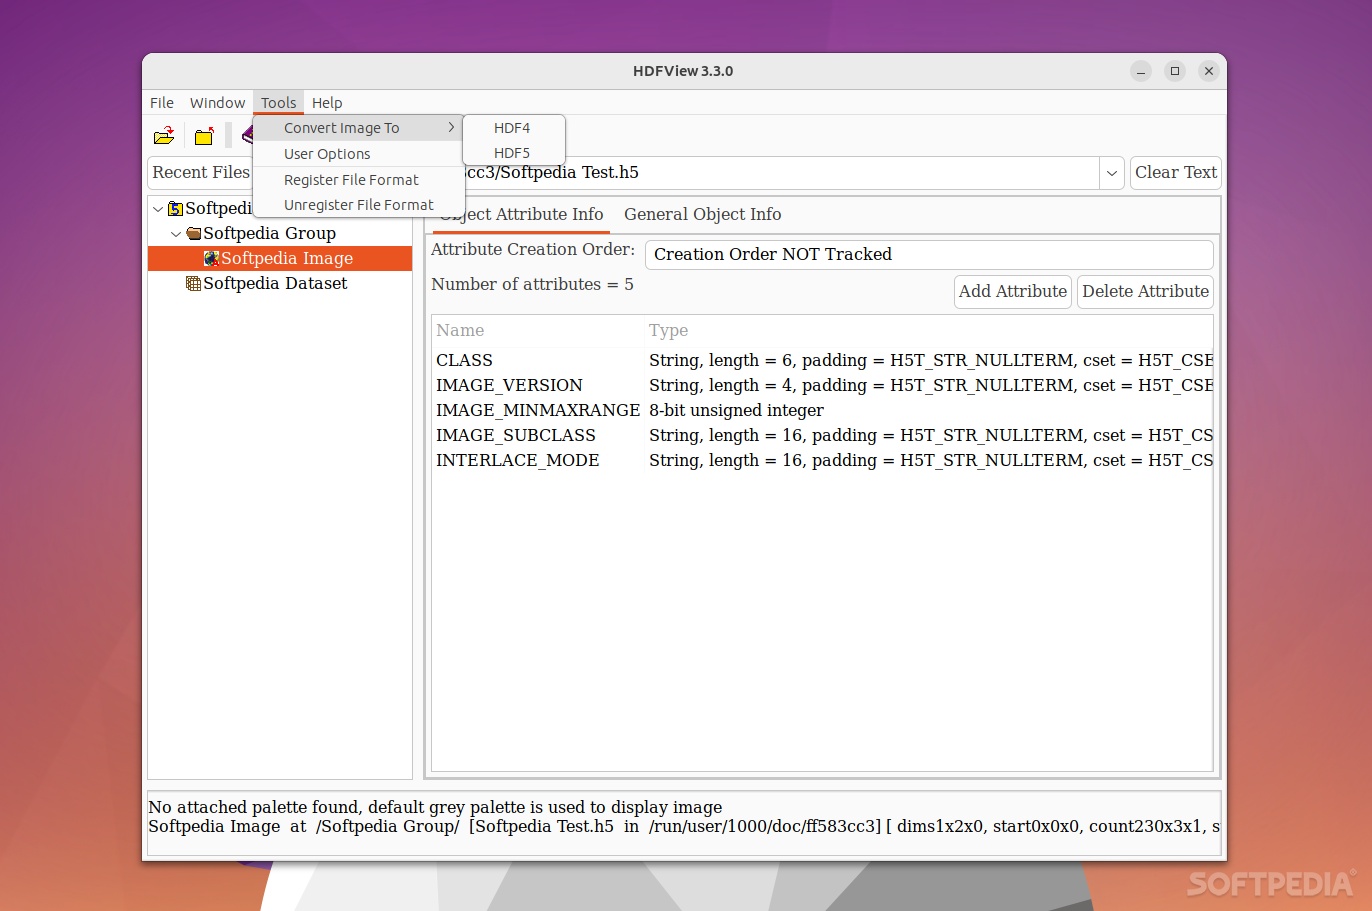Choose Convert Image To menu entry
Screen dimensions: 1372x911
point(358,128)
